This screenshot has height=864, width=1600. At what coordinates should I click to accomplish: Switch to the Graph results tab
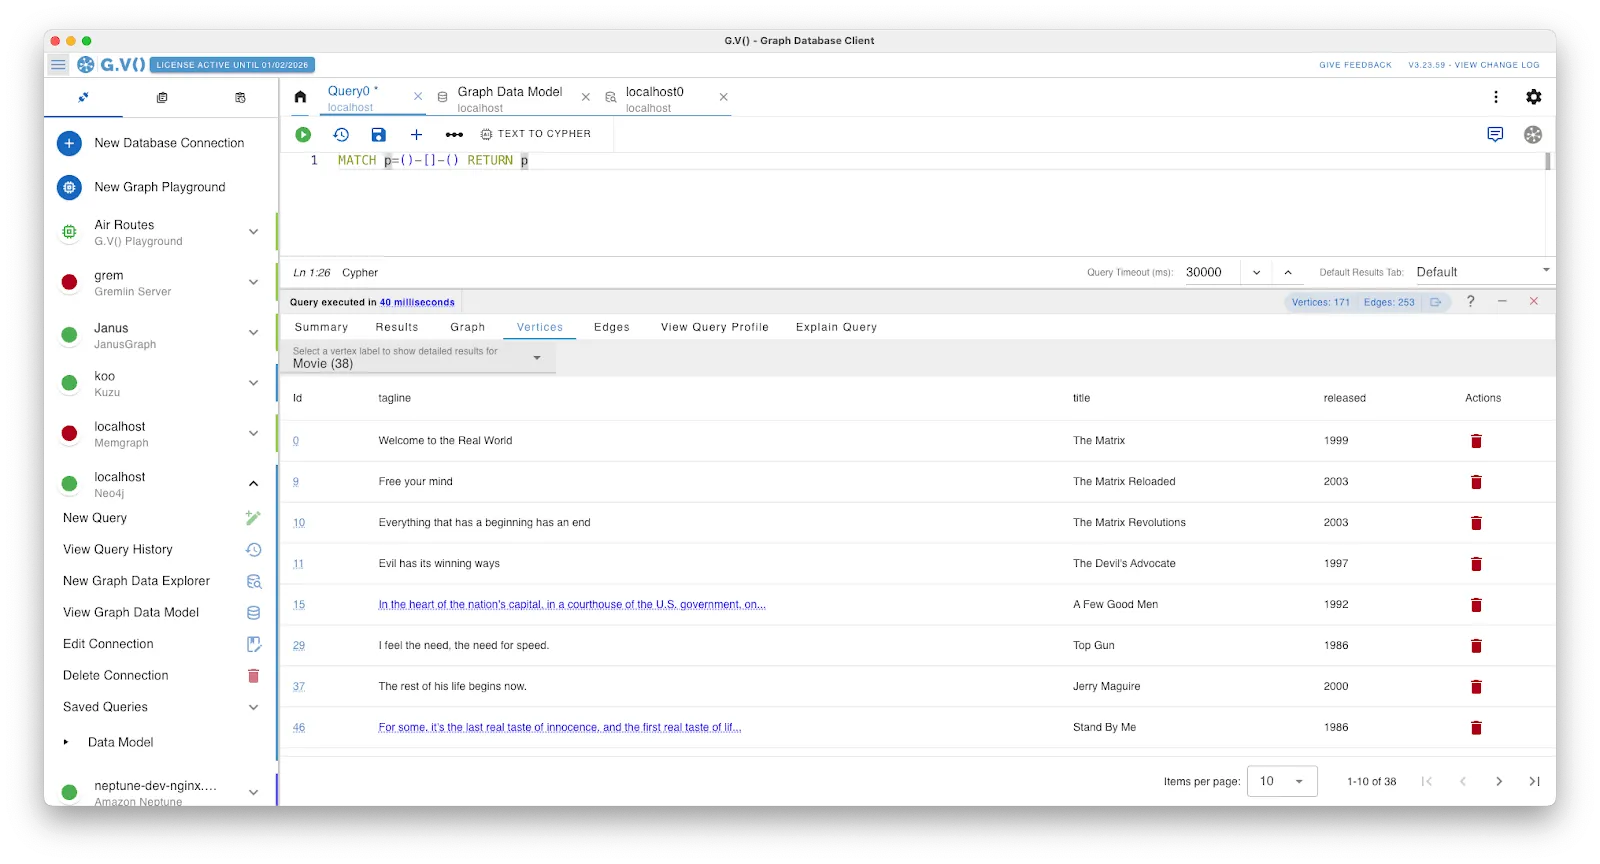point(467,327)
